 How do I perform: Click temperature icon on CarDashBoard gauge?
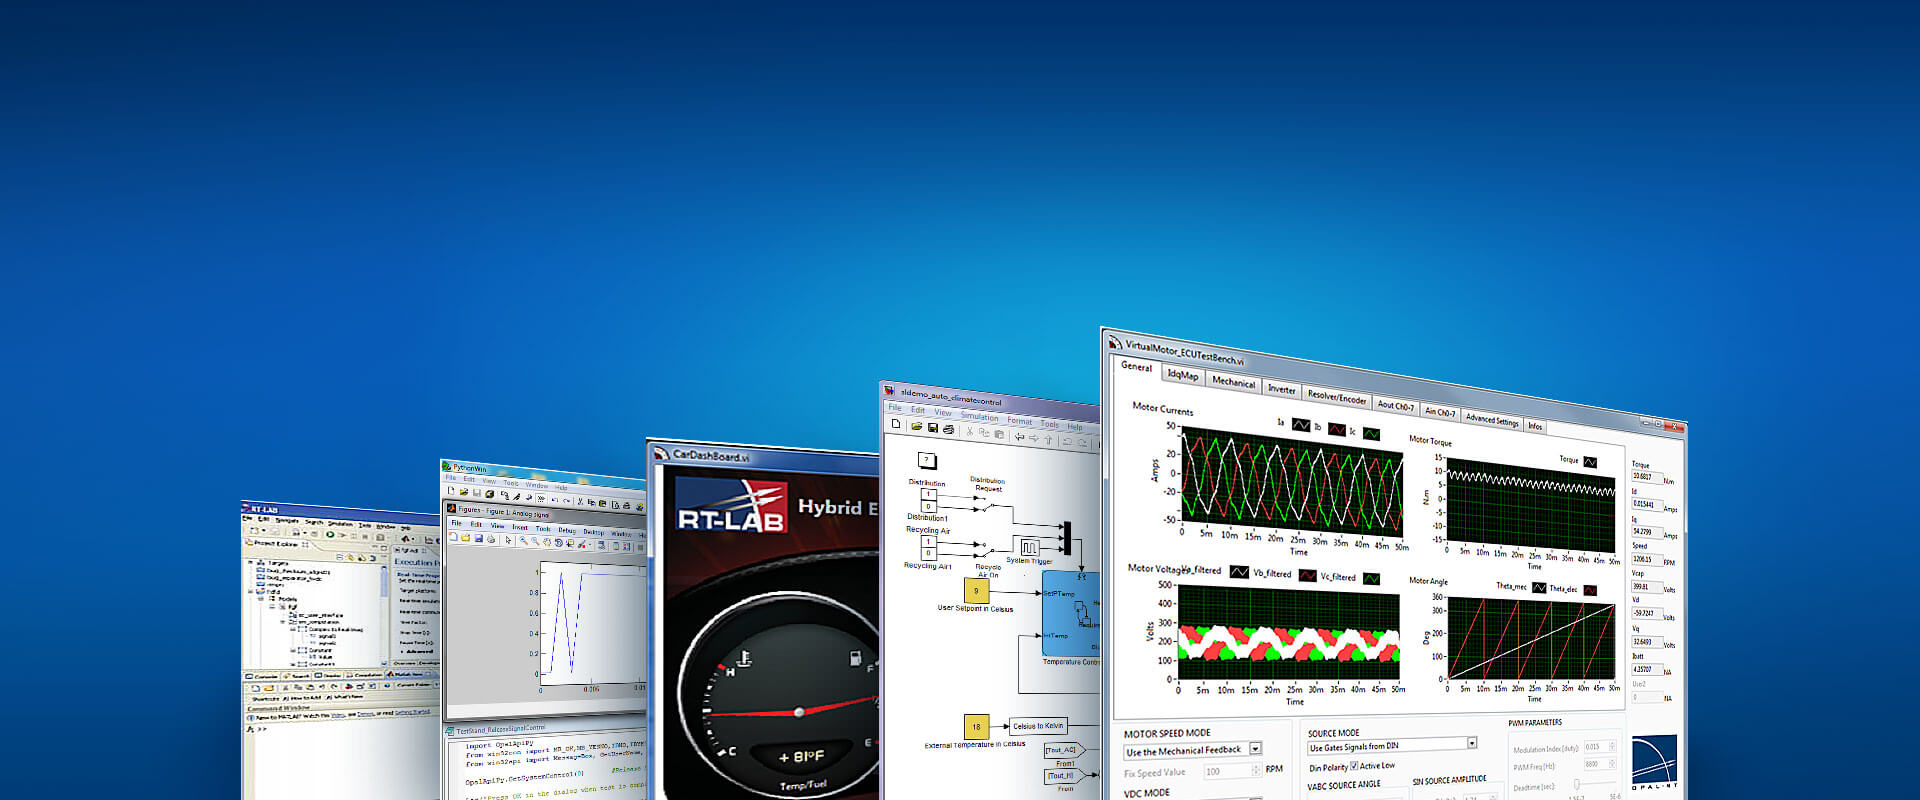pos(743,658)
